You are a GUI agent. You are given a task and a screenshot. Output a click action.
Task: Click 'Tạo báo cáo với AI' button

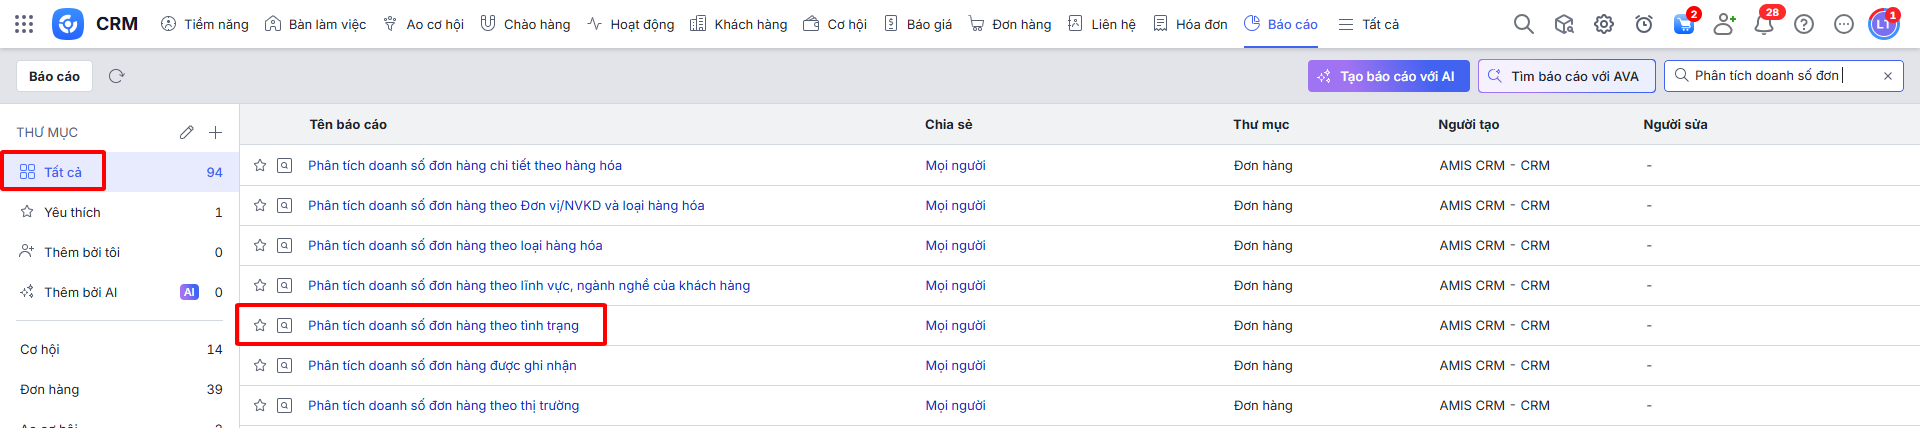pyautogui.click(x=1388, y=76)
